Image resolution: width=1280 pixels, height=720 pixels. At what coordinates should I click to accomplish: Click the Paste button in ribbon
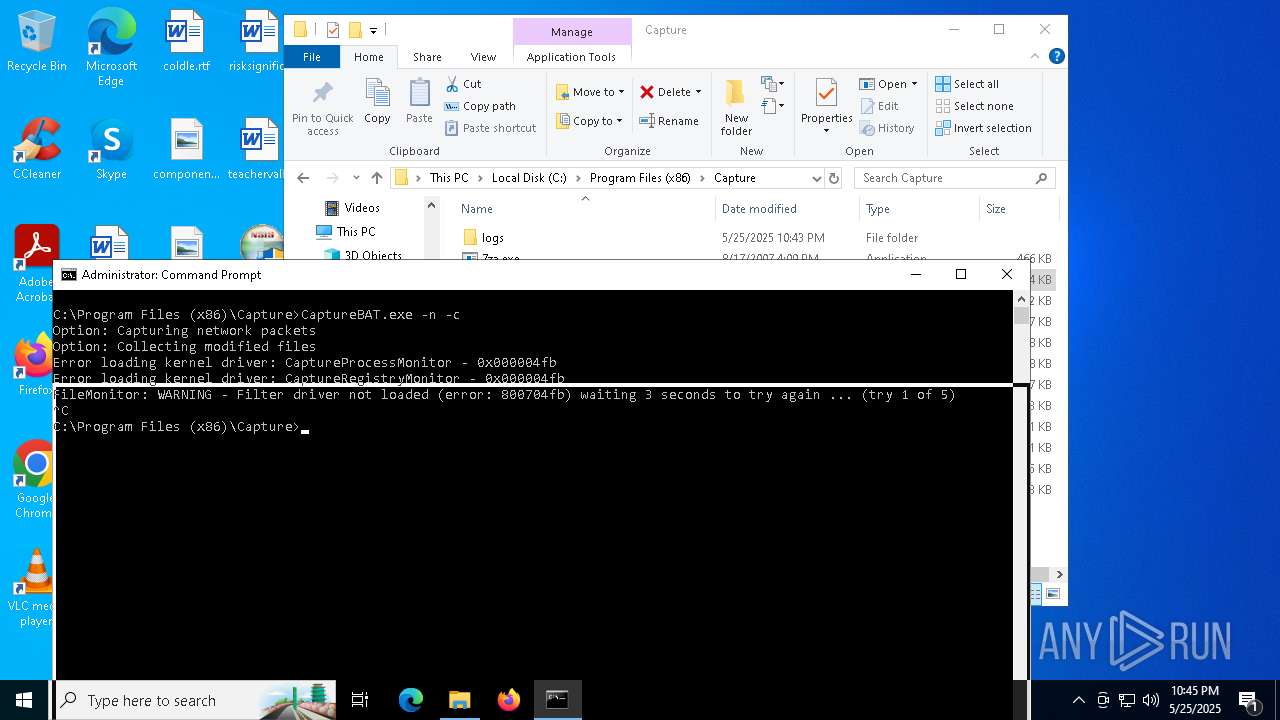[419, 103]
